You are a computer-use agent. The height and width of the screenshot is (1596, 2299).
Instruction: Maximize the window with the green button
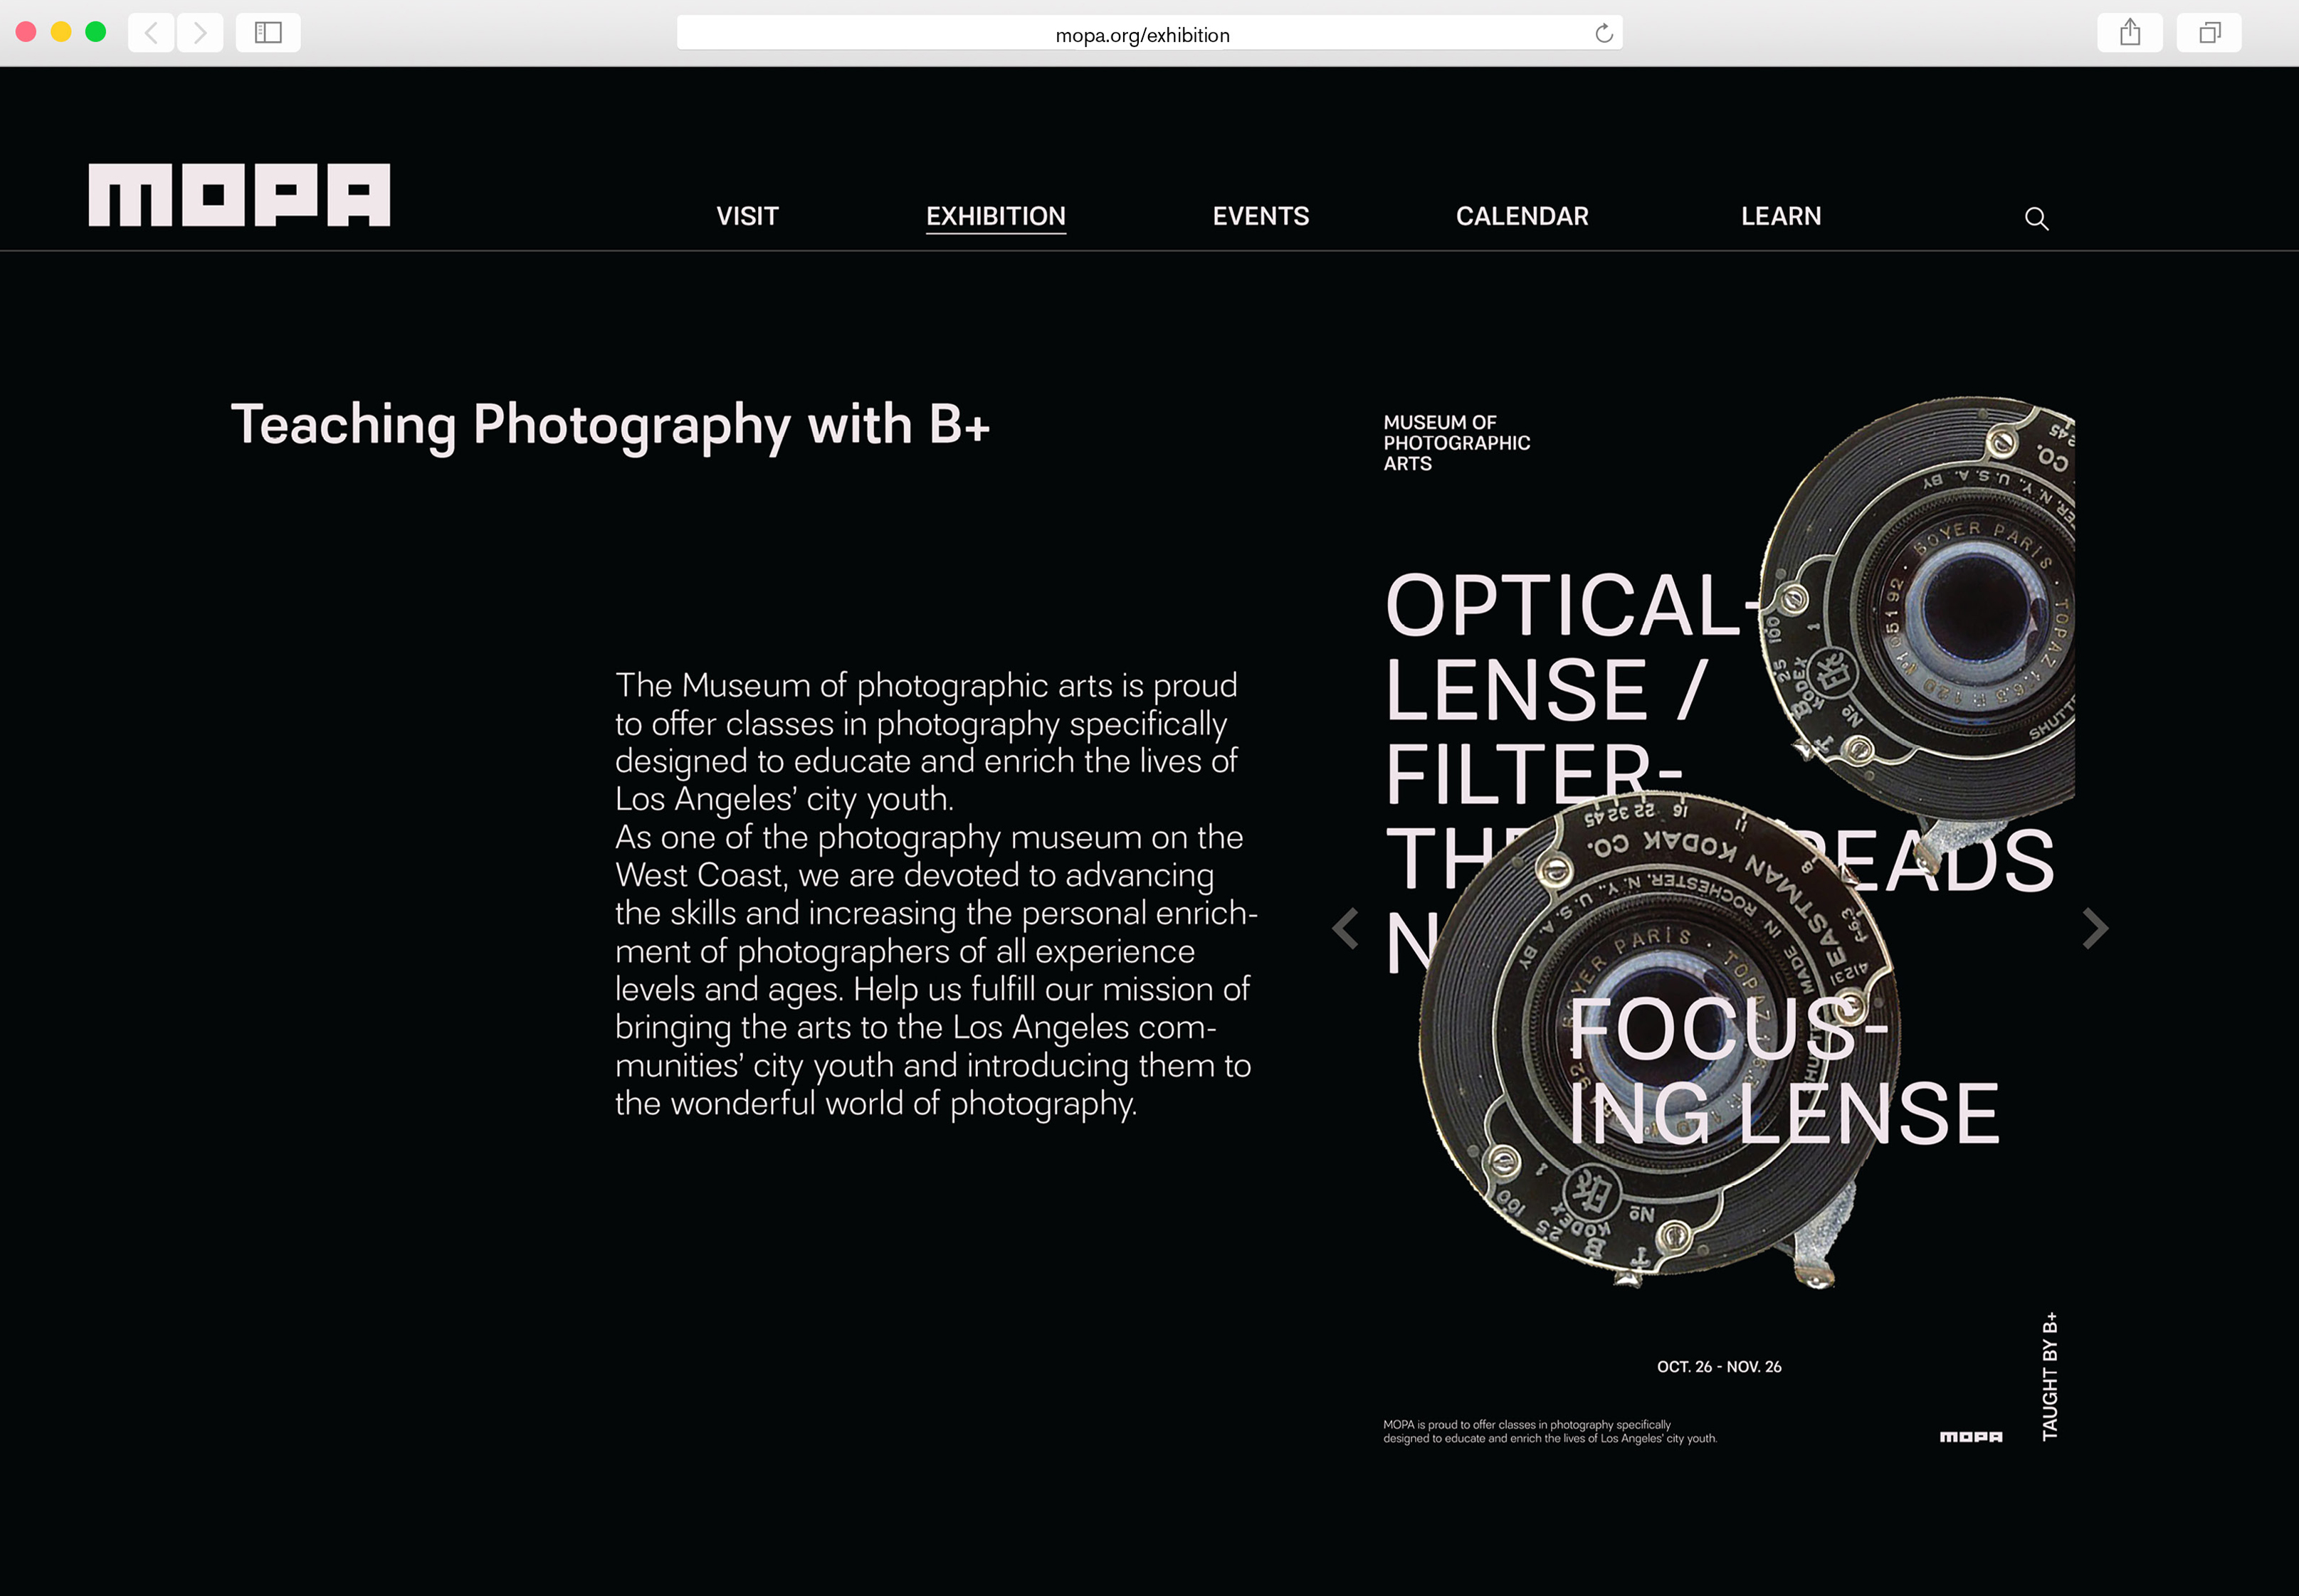coord(96,32)
